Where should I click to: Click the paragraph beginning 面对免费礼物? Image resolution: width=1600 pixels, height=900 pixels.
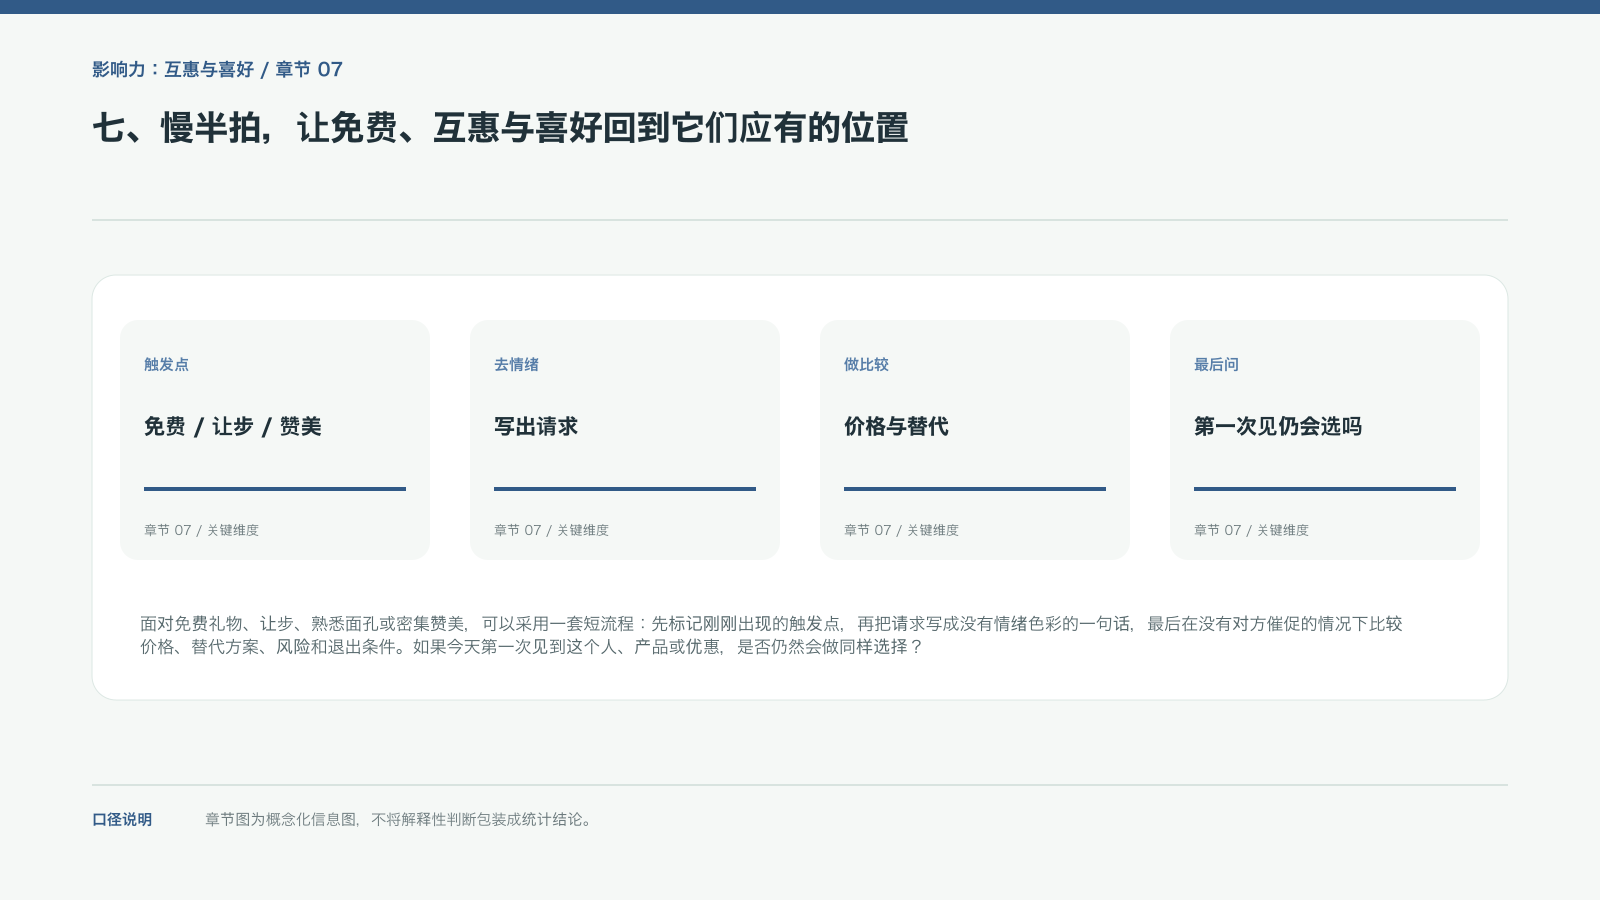point(771,635)
